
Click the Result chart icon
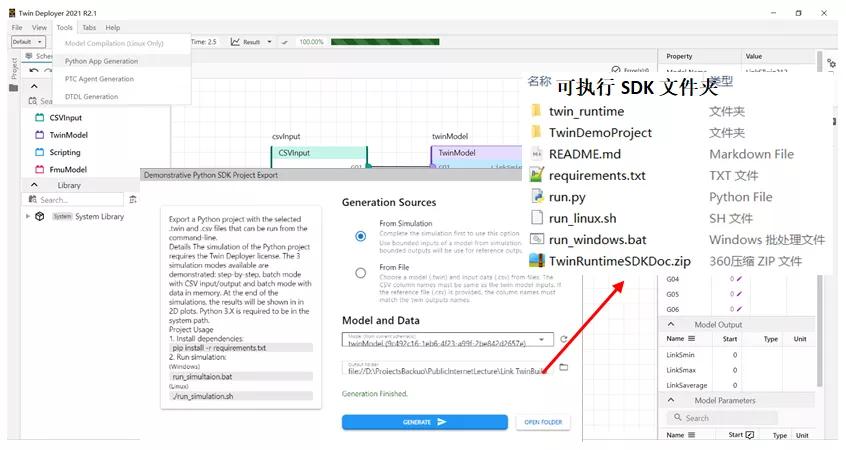tap(235, 42)
